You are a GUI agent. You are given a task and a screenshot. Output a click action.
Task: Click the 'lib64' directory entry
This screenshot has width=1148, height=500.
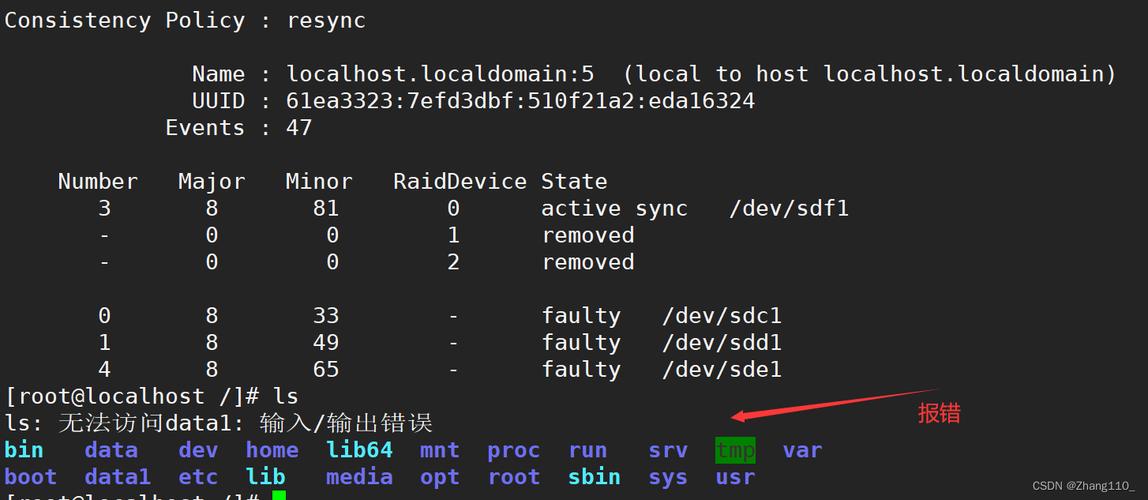[359, 449]
